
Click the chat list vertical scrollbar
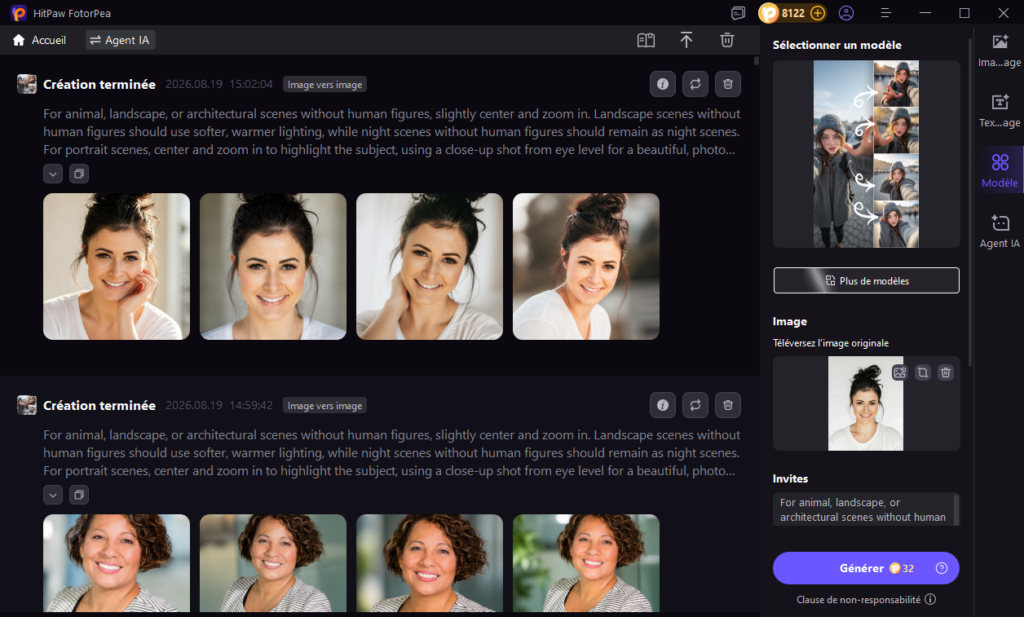point(756,61)
